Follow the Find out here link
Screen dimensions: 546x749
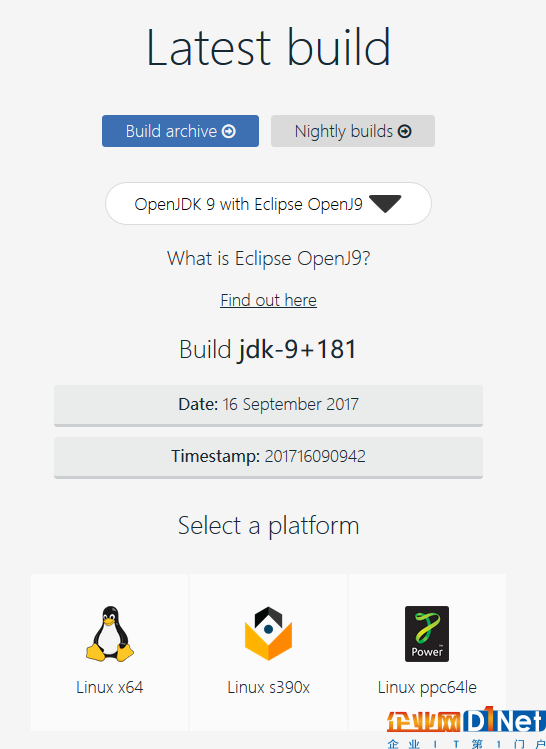pos(268,300)
